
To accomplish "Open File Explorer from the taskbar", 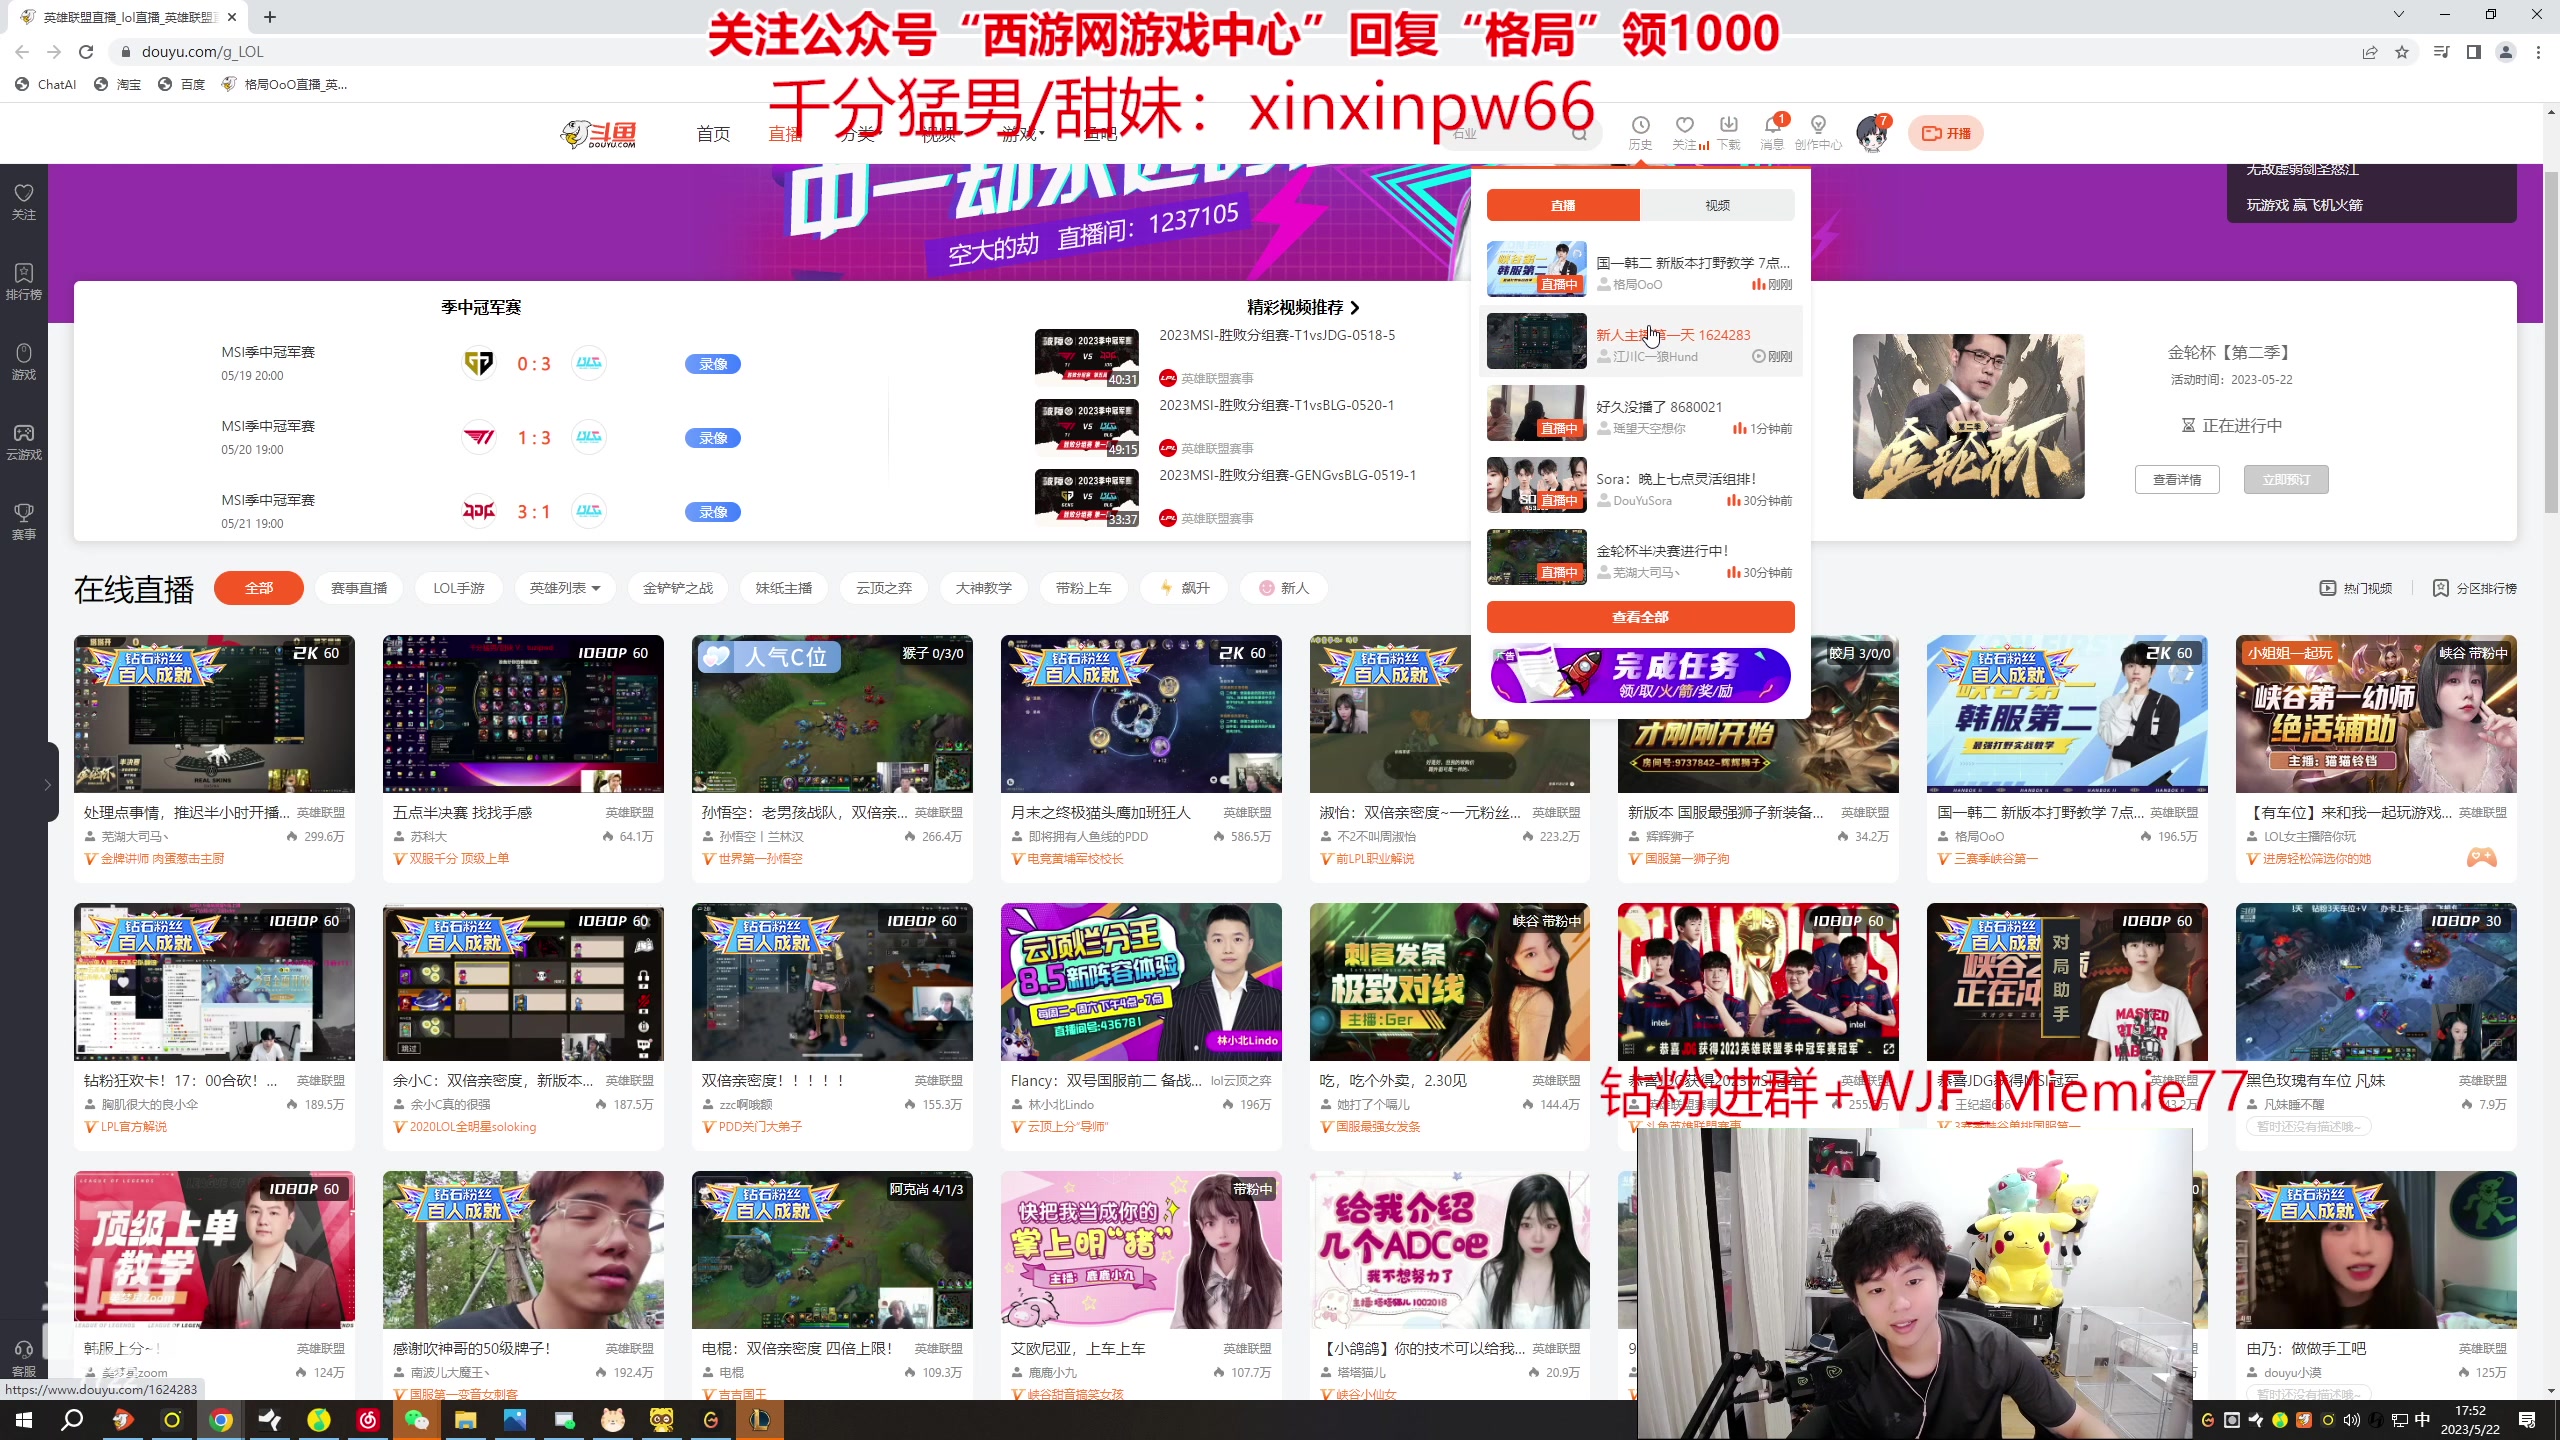I will click(466, 1420).
